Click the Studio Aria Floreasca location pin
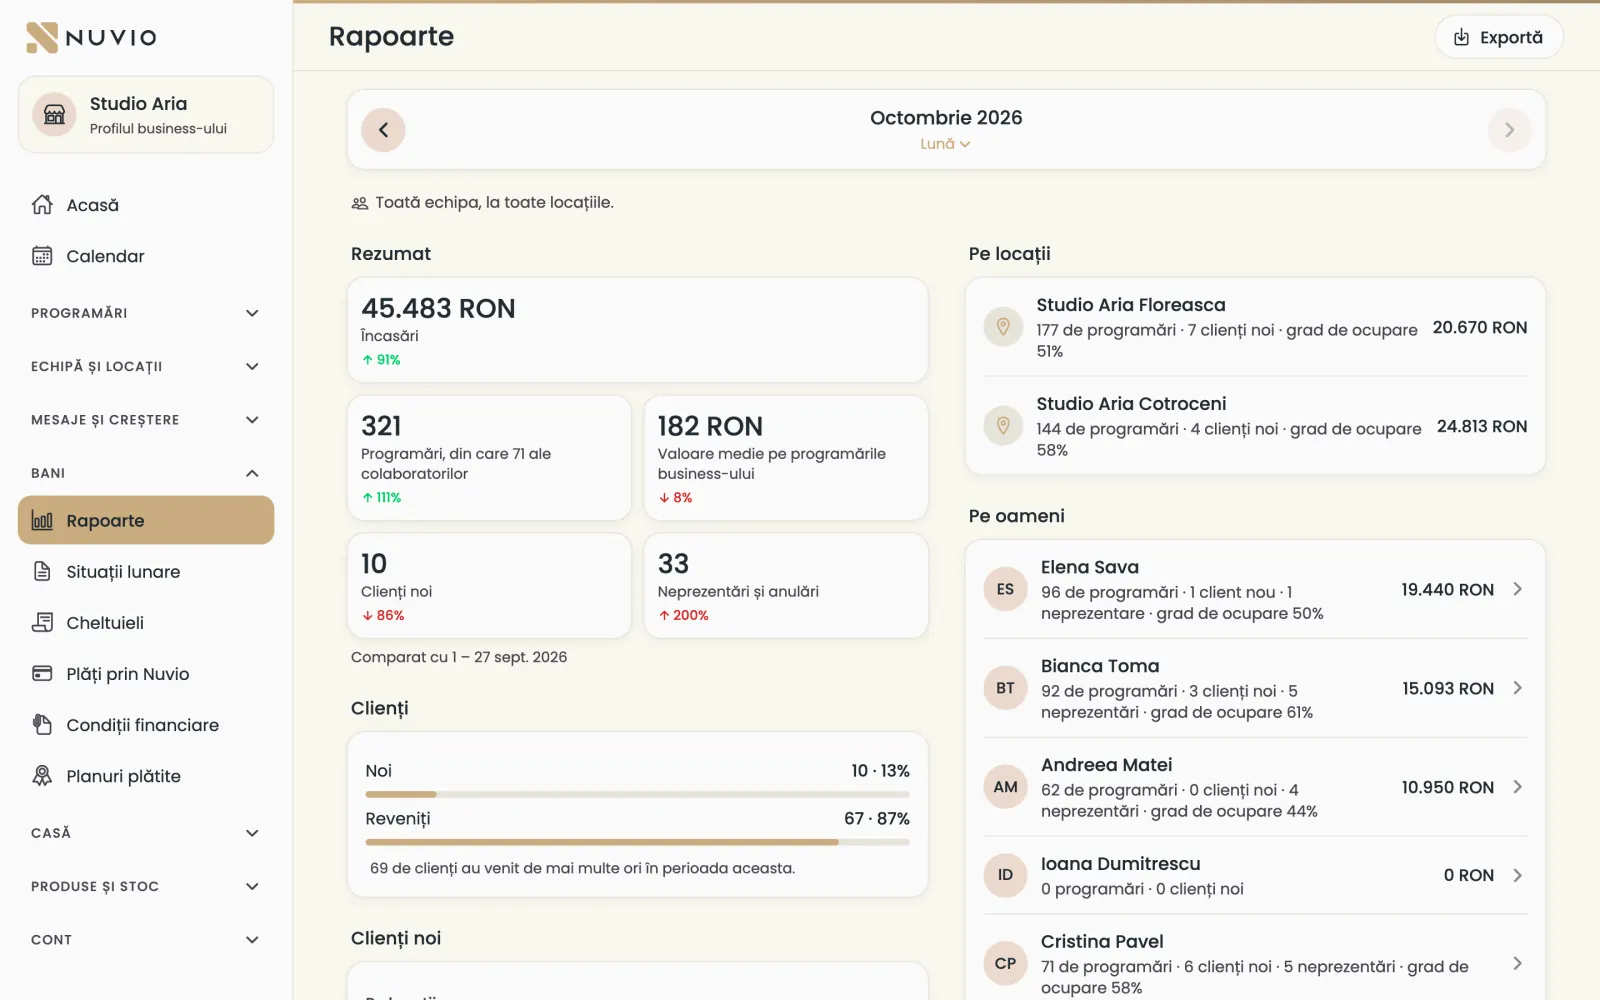This screenshot has width=1600, height=1000. pos(1003,327)
